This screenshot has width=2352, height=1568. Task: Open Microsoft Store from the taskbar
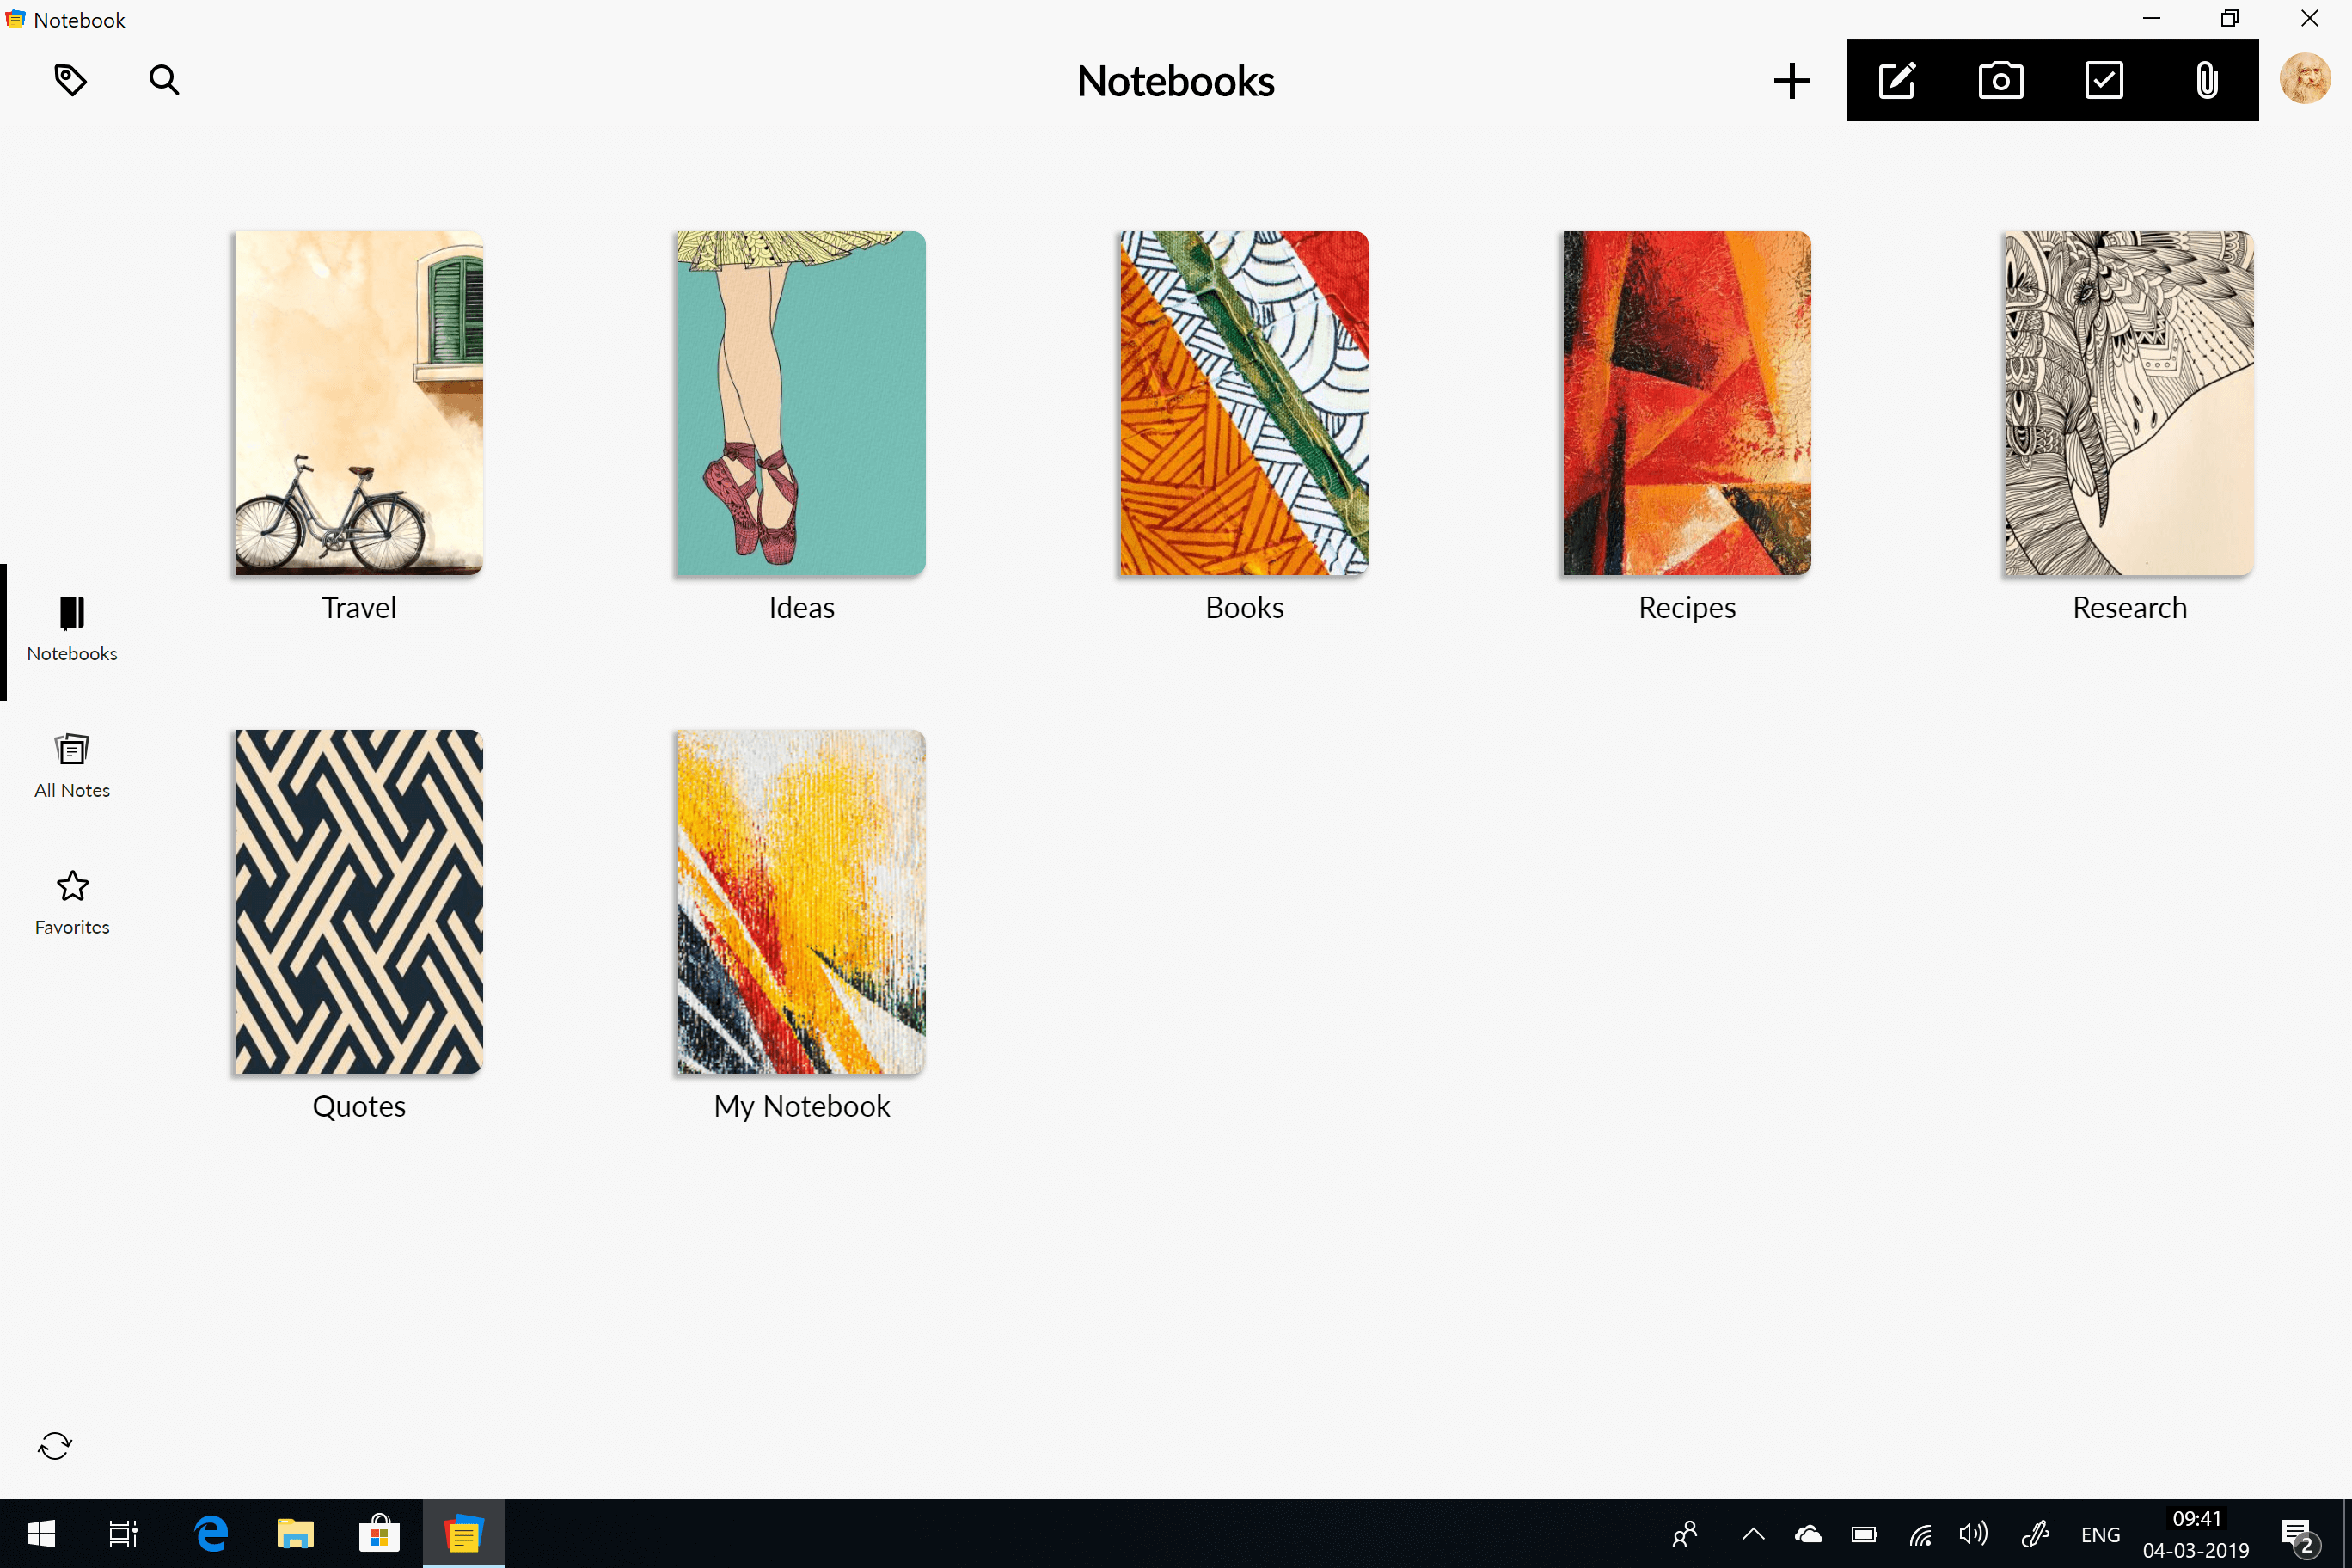379,1534
